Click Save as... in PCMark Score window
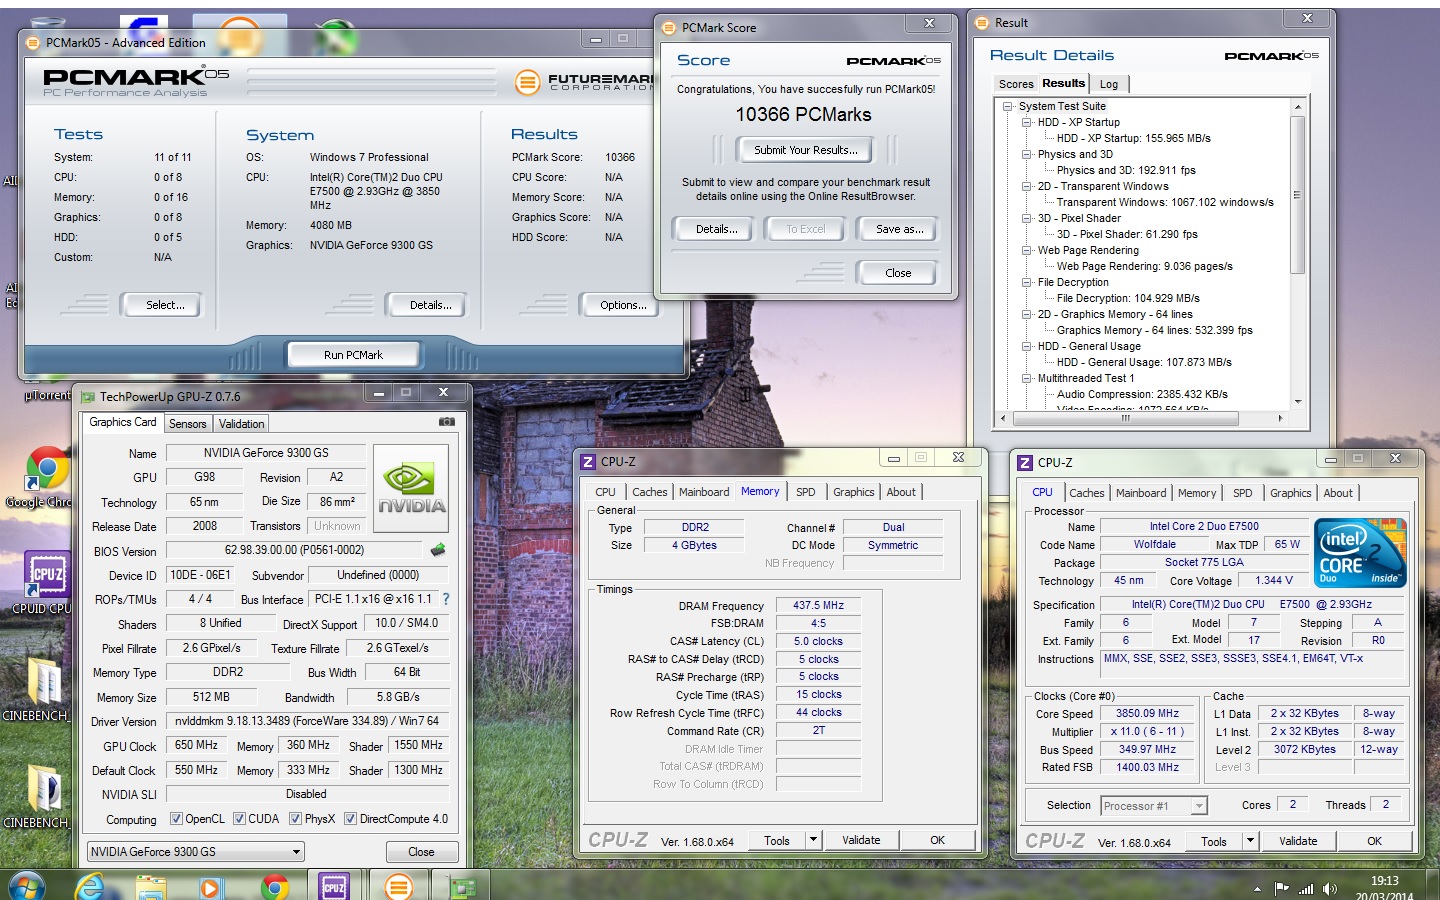The image size is (1440, 900). (898, 229)
